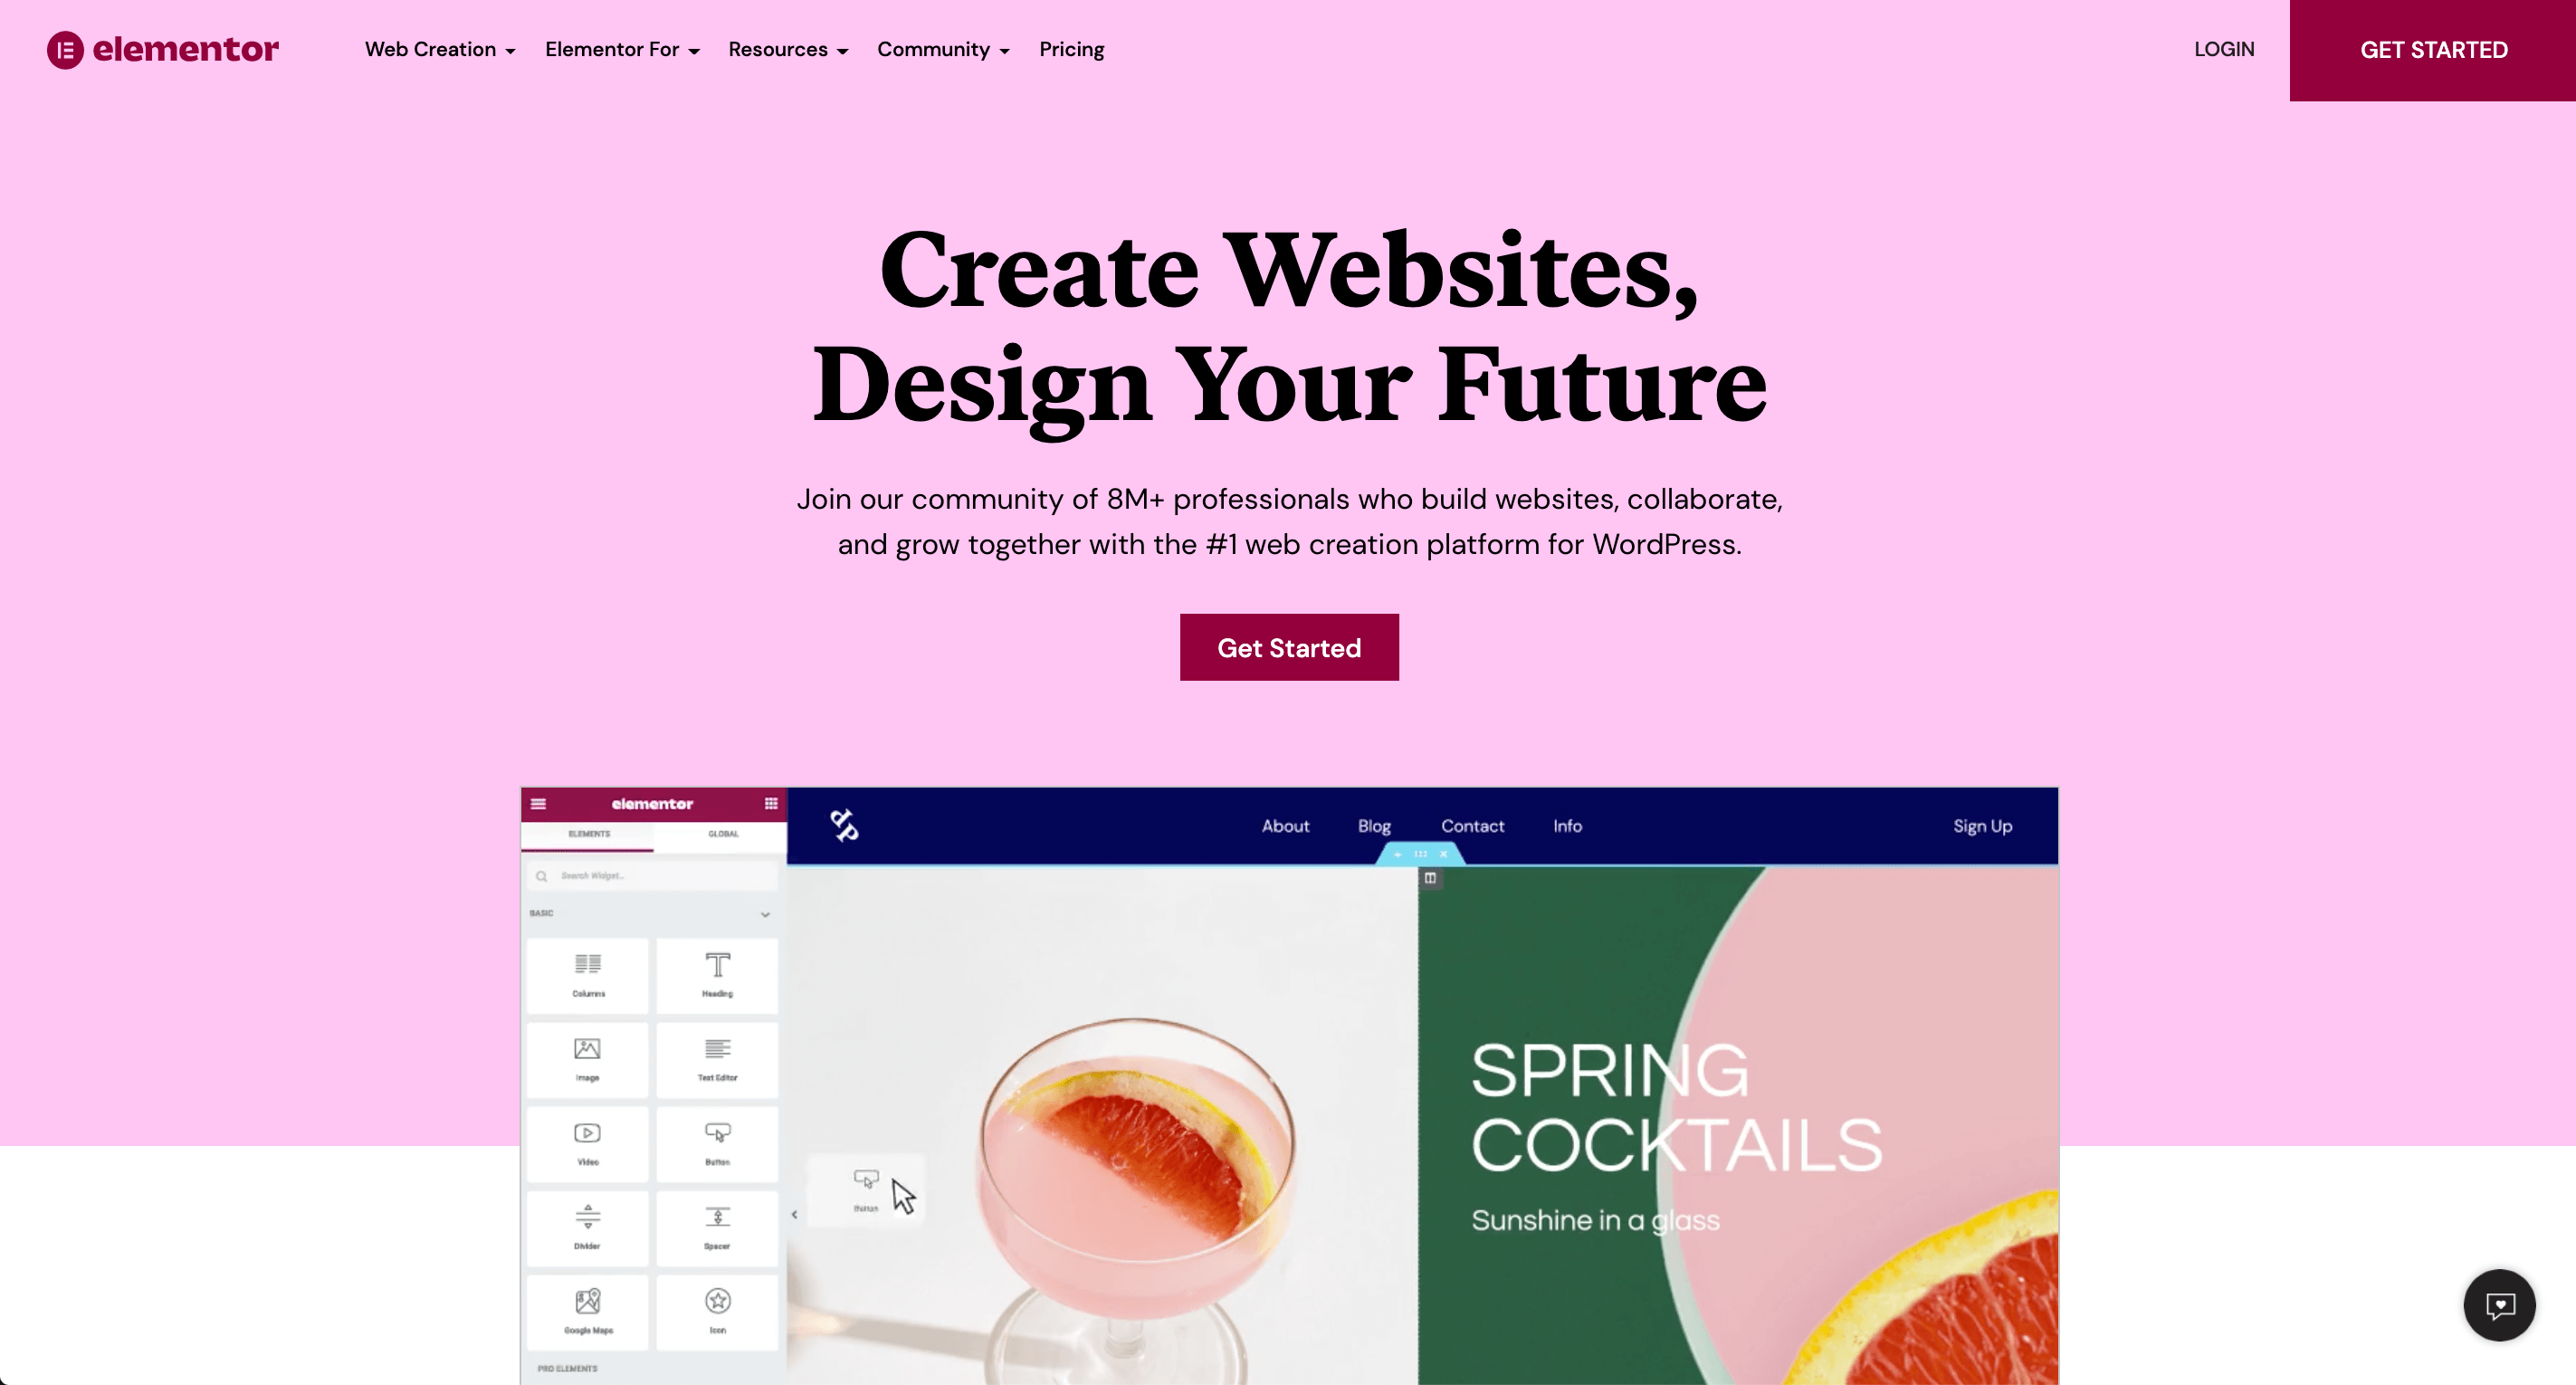
Task: Expand the Web Creation dropdown menu
Action: pyautogui.click(x=436, y=48)
